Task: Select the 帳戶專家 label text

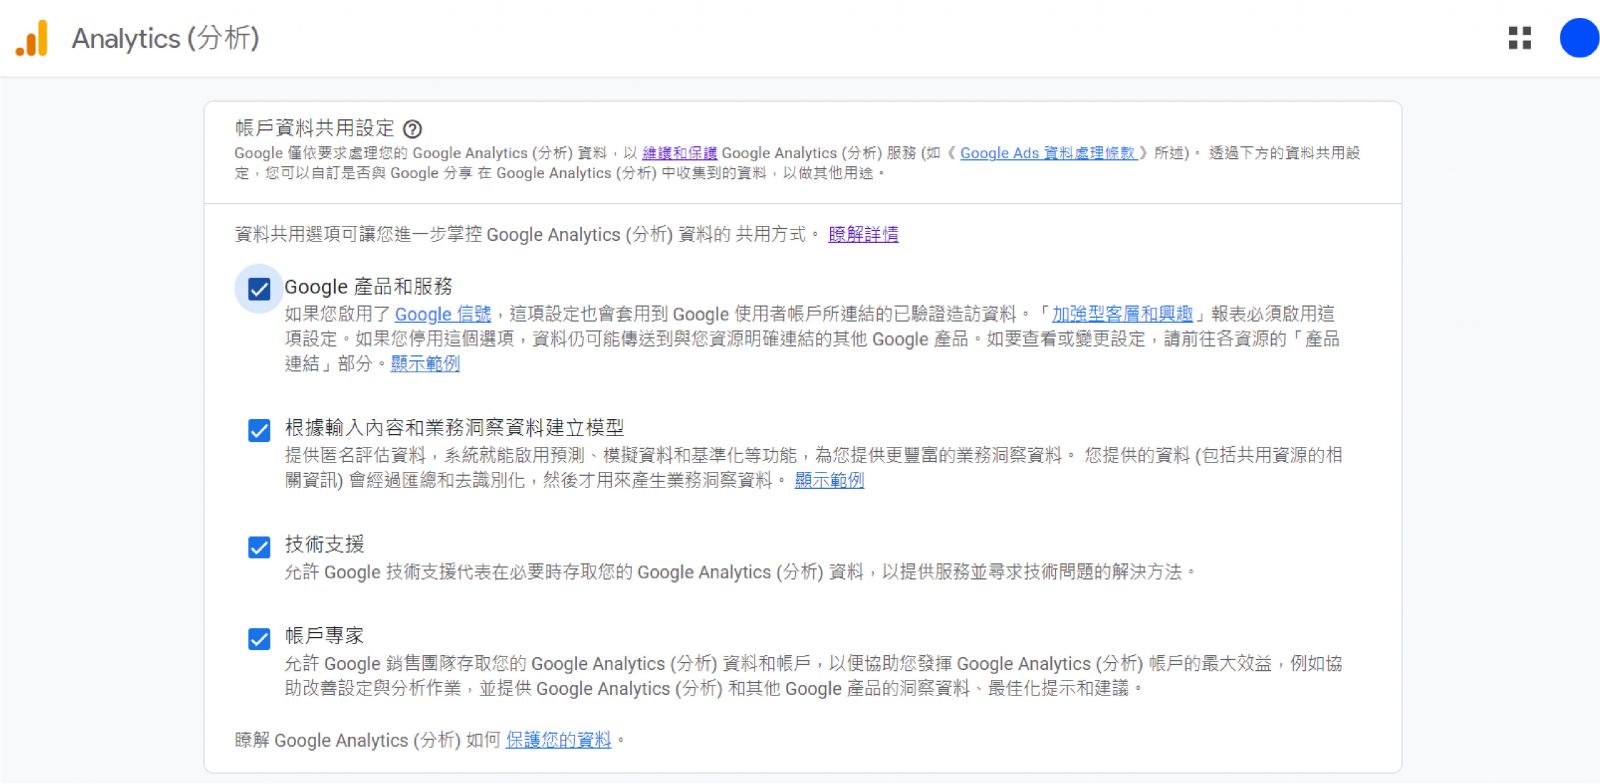Action: pos(325,635)
